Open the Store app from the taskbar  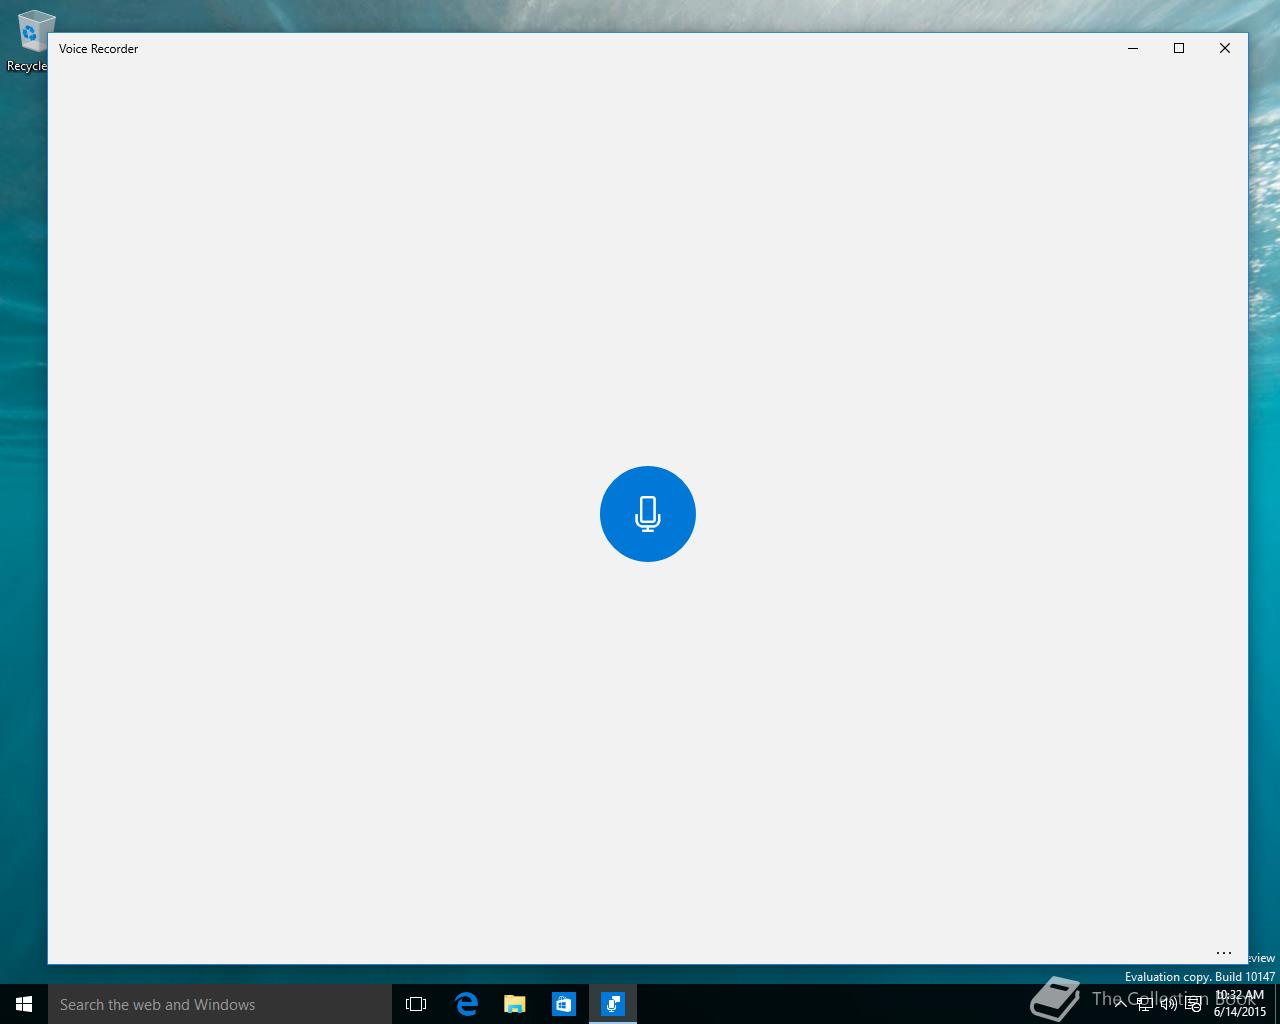(564, 1004)
